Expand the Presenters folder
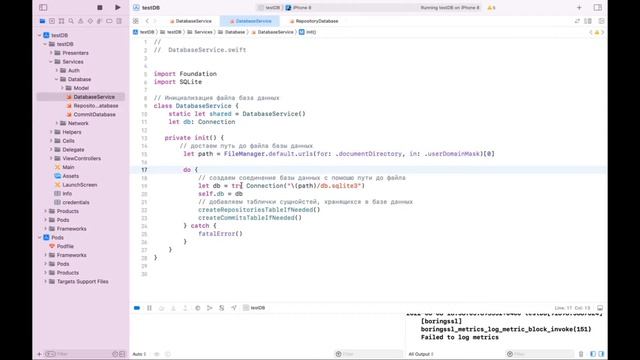The image size is (640, 360). point(51,53)
